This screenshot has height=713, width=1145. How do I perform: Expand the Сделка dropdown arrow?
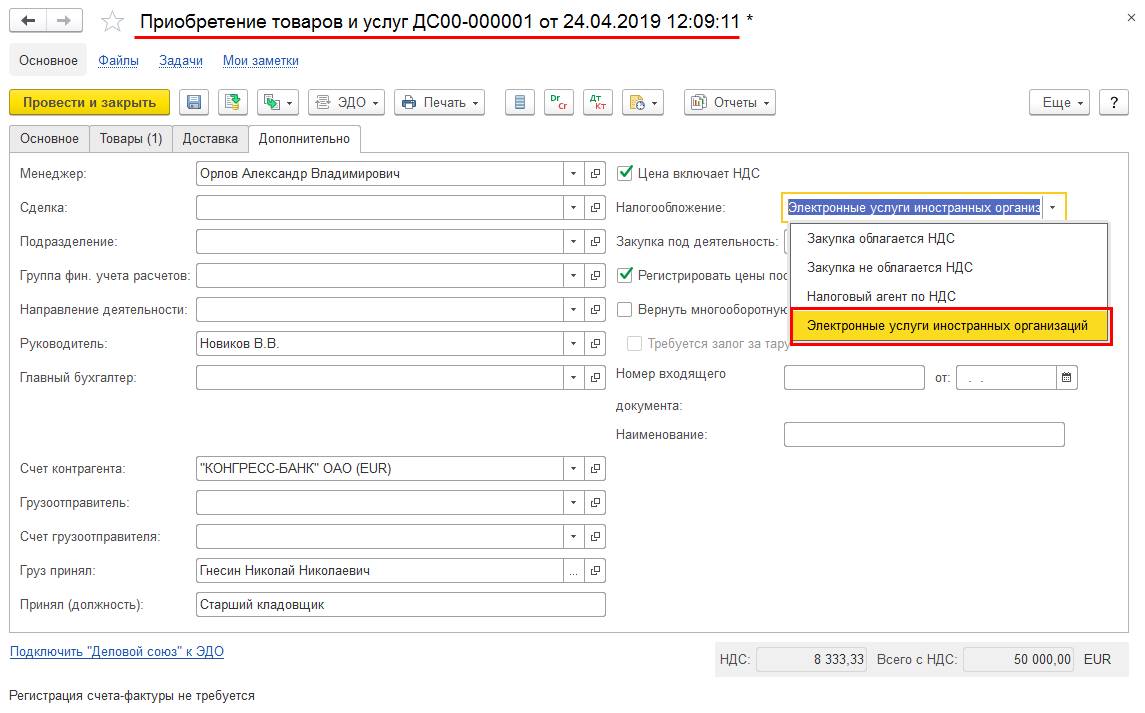573,207
